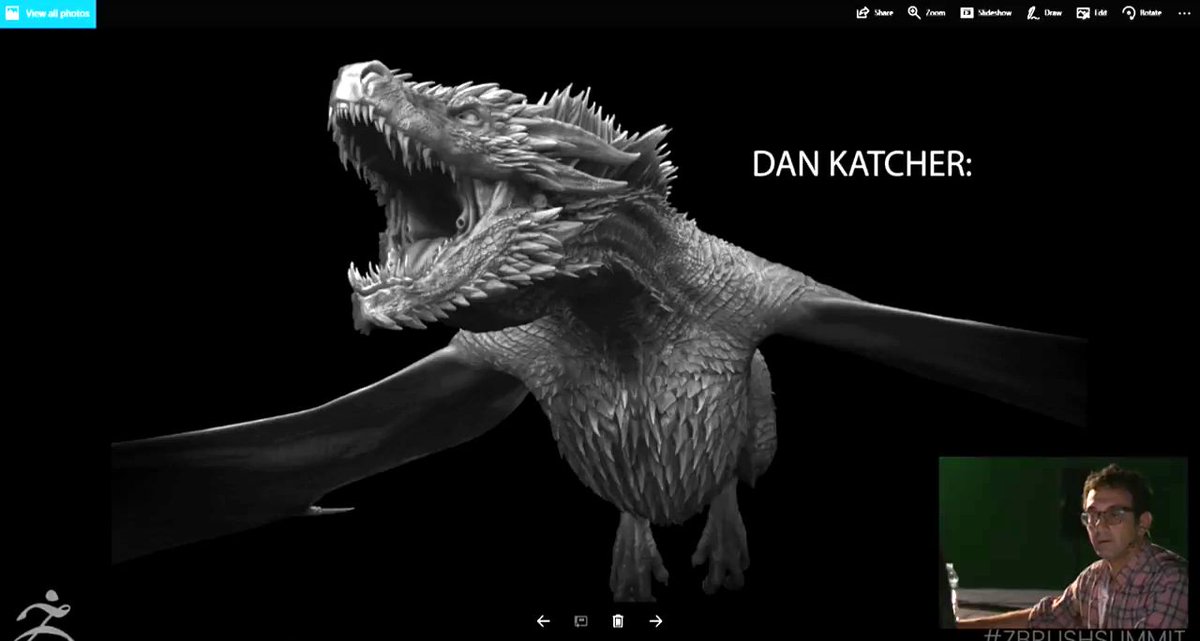Start the Slideshow
Screen dimensions: 1200x641
986,13
